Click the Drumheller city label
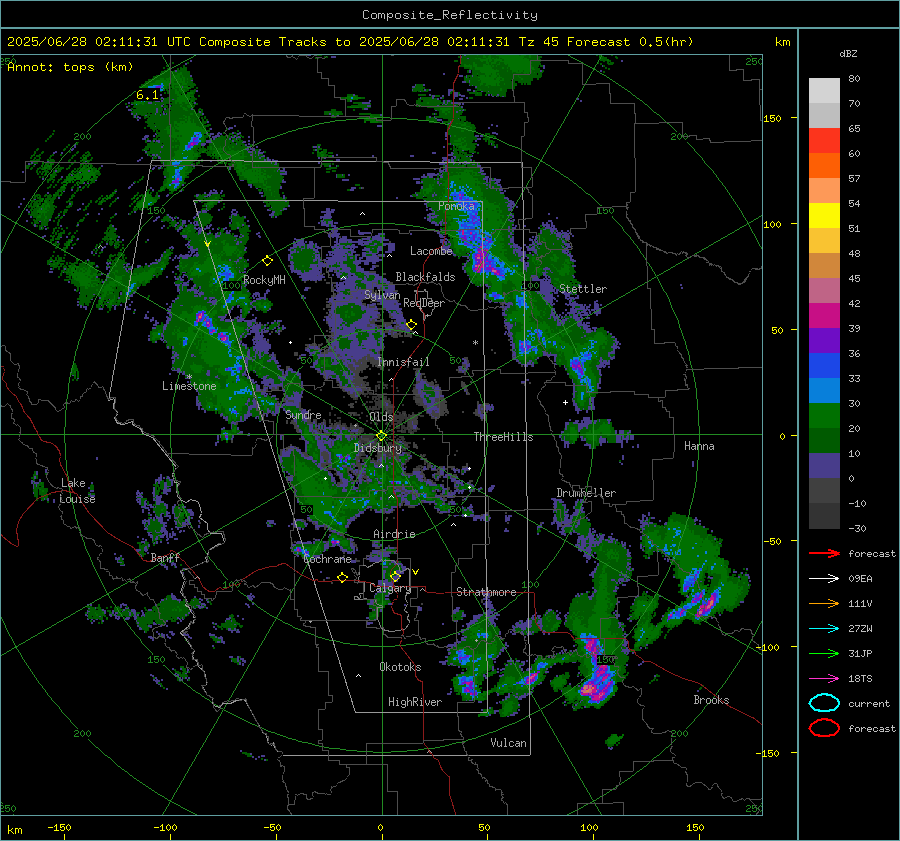This screenshot has width=900, height=841. click(586, 493)
